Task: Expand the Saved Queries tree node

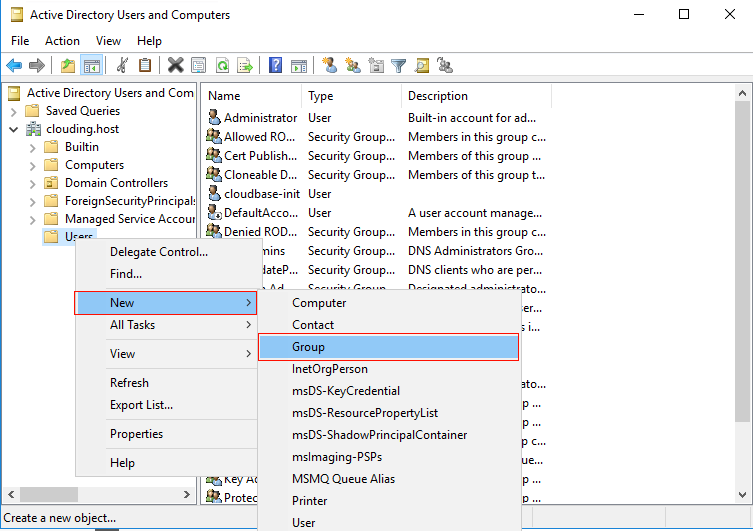Action: click(13, 112)
